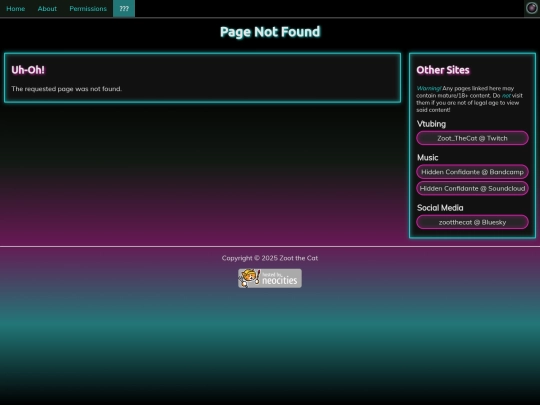Open zootthecat @ Bluesky link
Viewport: 540px width, 405px height.
[x=472, y=222]
